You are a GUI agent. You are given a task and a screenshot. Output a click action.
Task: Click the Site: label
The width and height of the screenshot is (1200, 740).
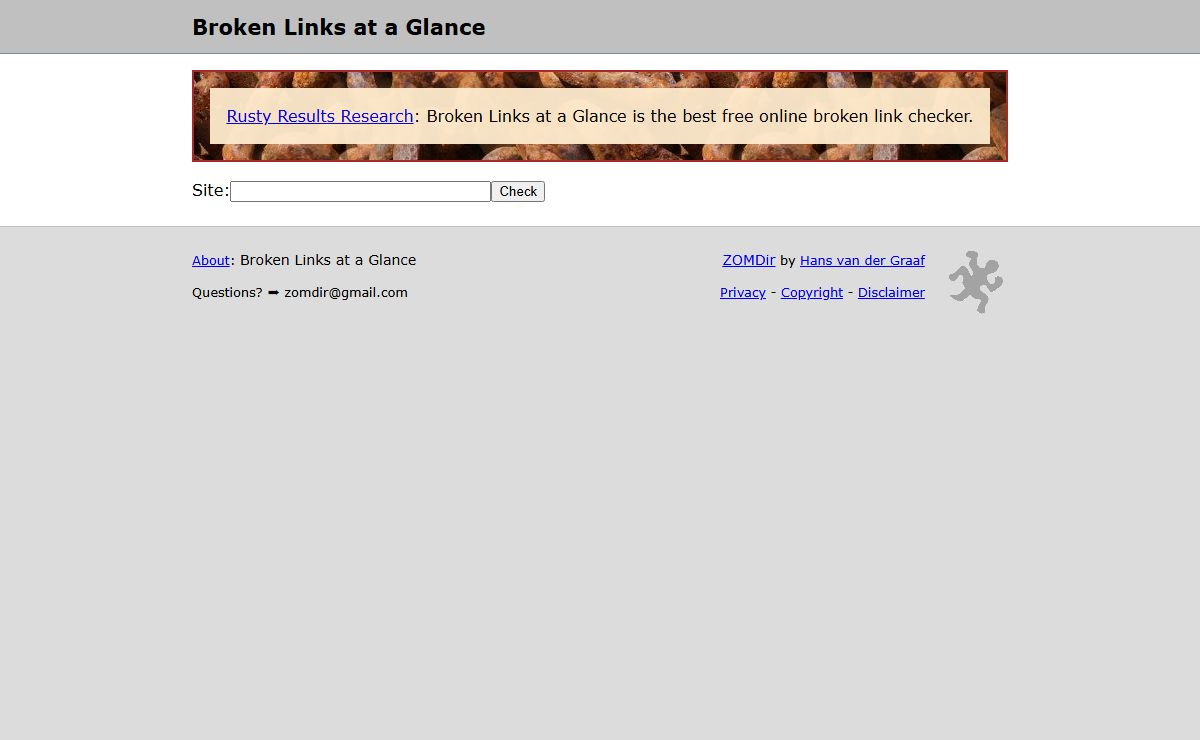point(211,190)
